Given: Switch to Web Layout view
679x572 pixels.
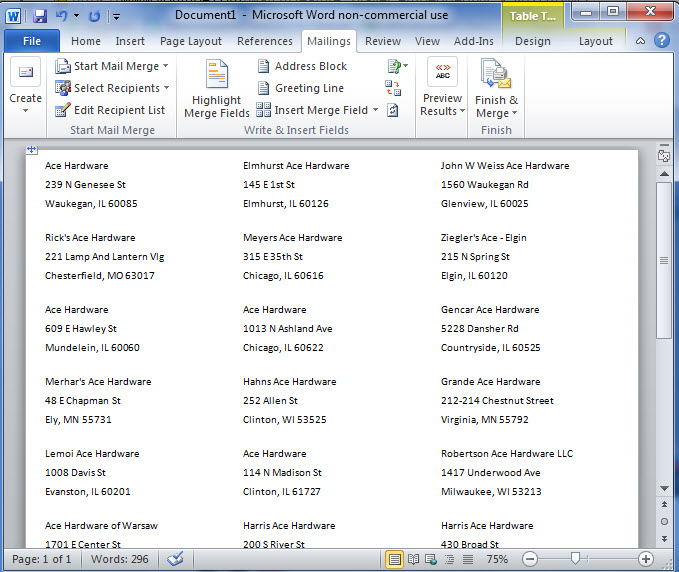Looking at the screenshot, I should pyautogui.click(x=431, y=559).
